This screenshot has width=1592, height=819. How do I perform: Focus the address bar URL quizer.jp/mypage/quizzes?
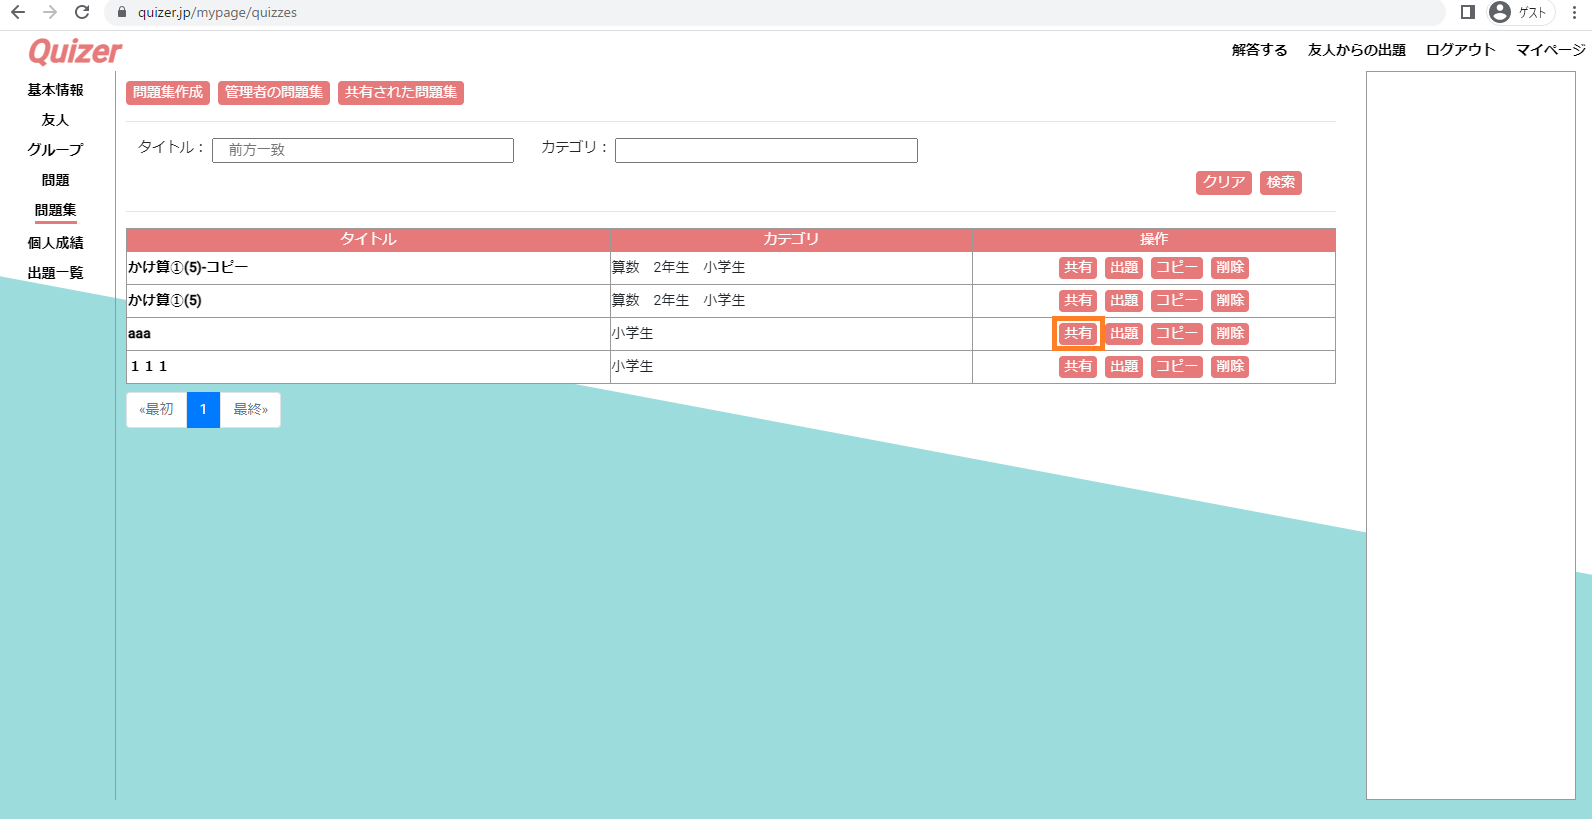217,12
